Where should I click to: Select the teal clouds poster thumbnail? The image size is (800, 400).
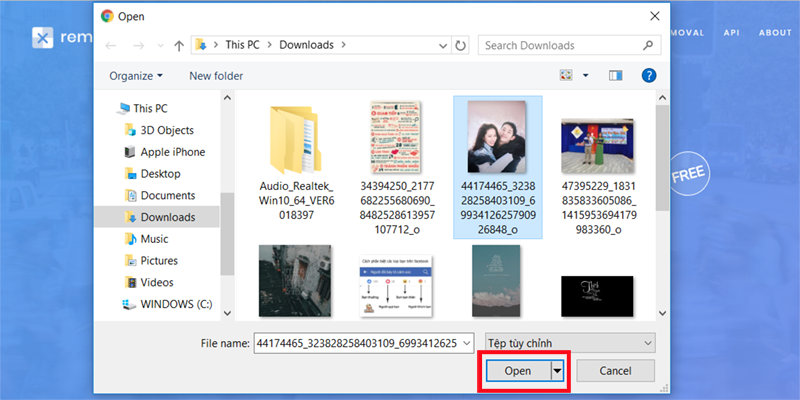496,281
